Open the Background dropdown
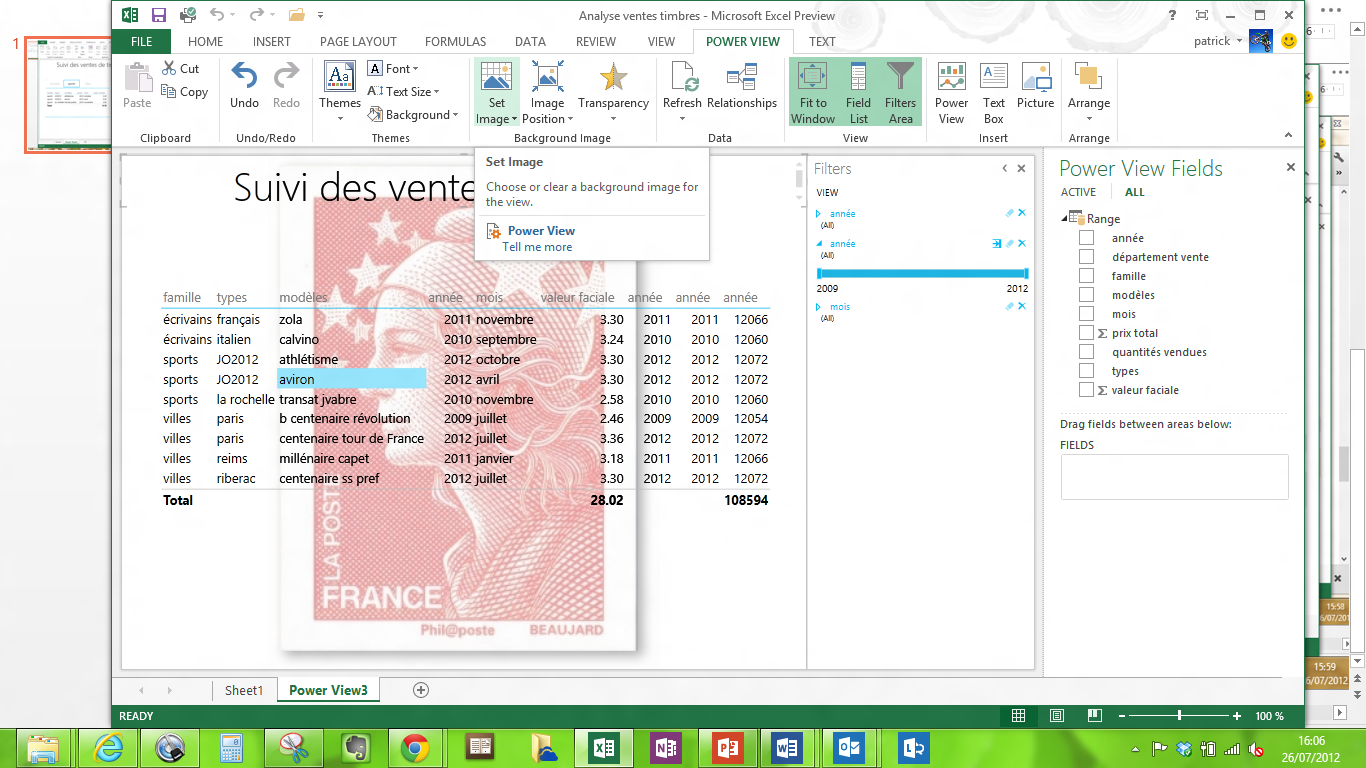The image size is (1366, 768). (413, 115)
